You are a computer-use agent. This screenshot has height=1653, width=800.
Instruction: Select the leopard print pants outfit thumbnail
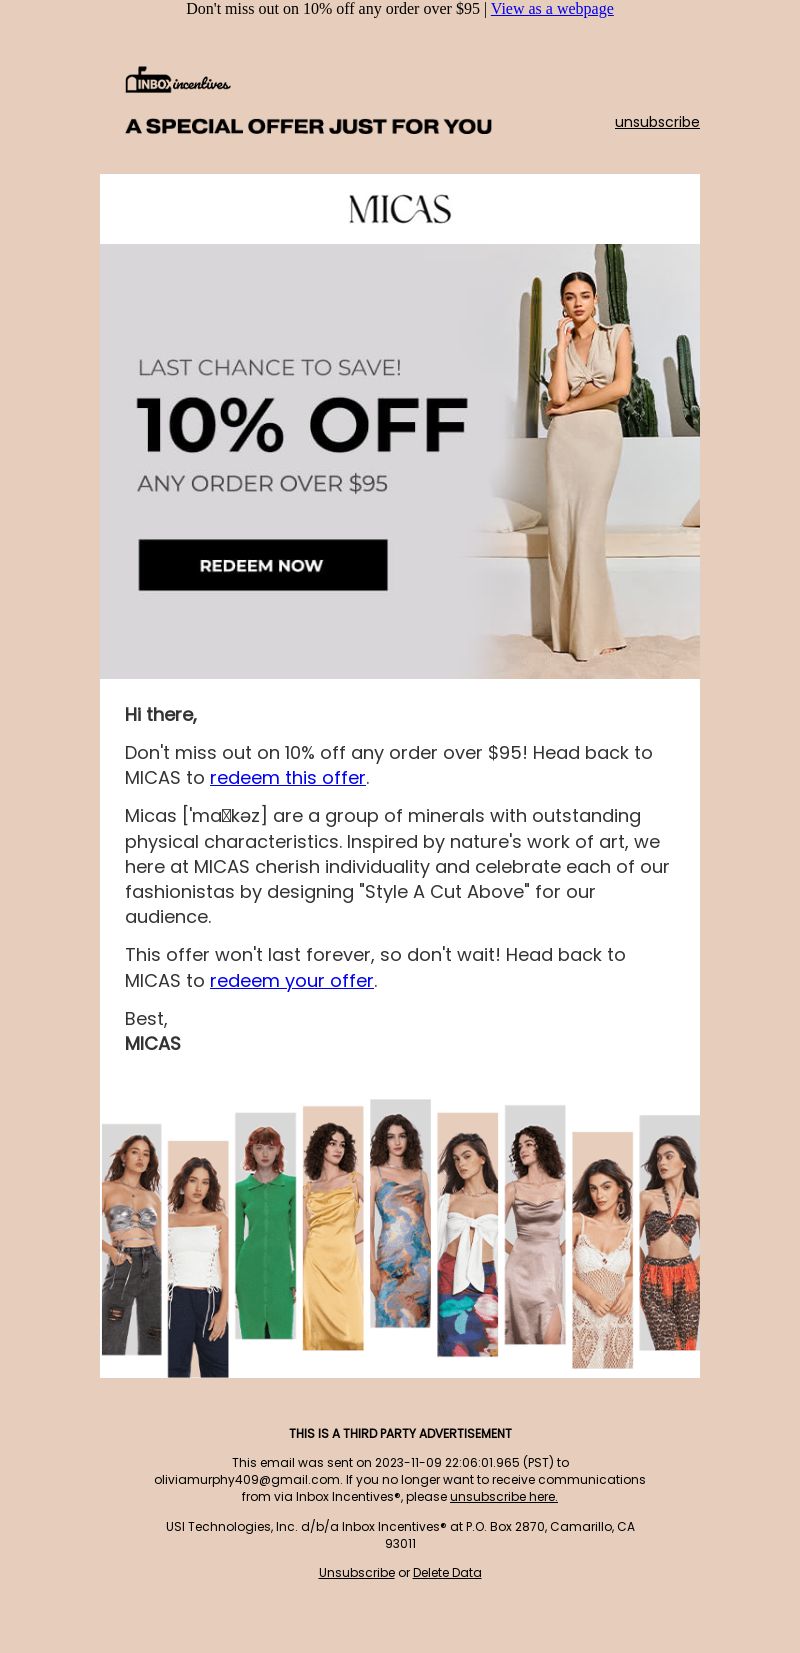click(669, 1233)
